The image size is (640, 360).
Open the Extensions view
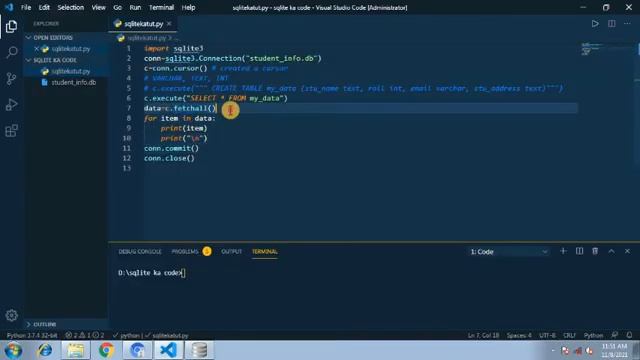(11, 131)
